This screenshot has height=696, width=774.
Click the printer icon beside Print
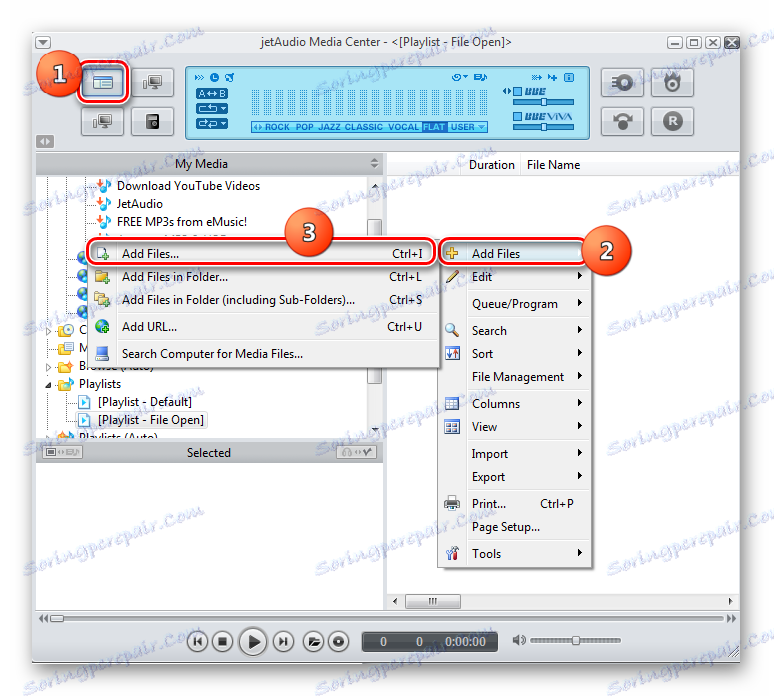452,503
